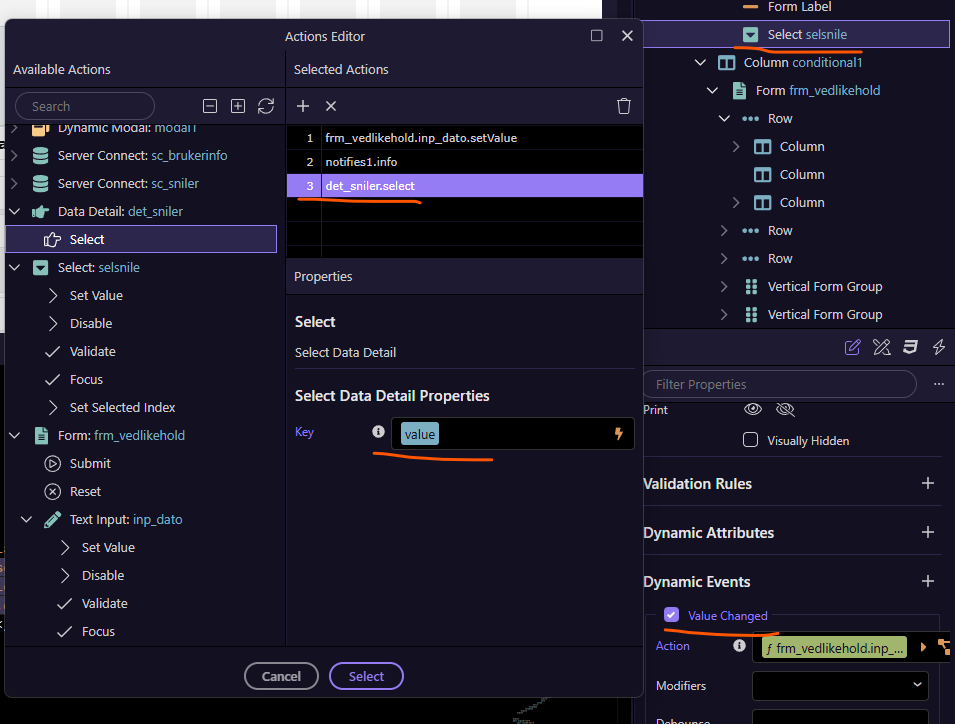955x724 pixels.
Task: Remove selected action with X icon
Action: tap(331, 106)
